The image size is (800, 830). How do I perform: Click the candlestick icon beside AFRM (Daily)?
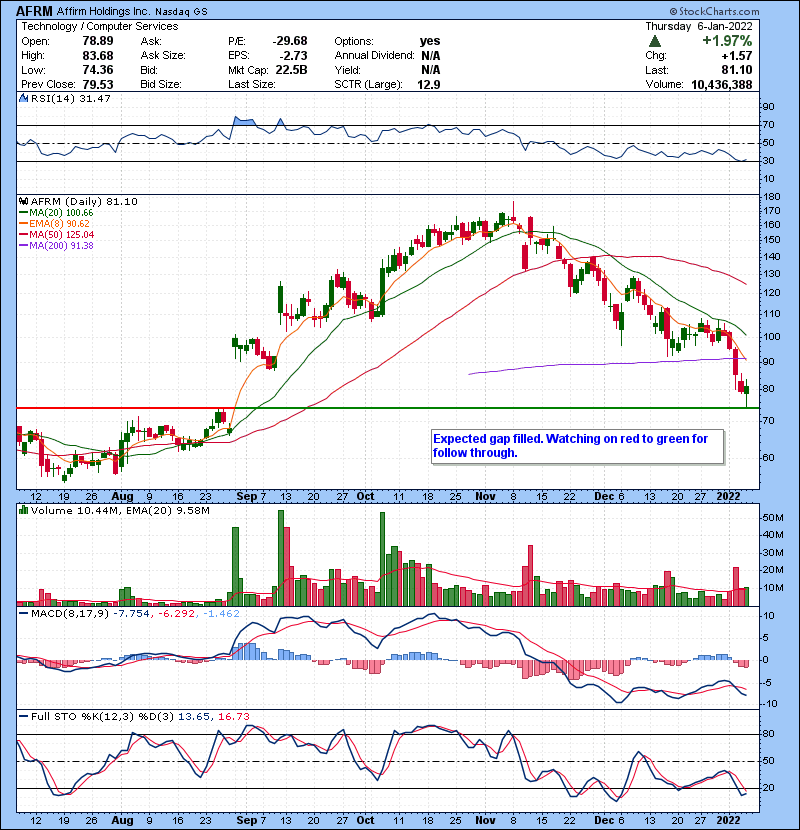pos(23,202)
